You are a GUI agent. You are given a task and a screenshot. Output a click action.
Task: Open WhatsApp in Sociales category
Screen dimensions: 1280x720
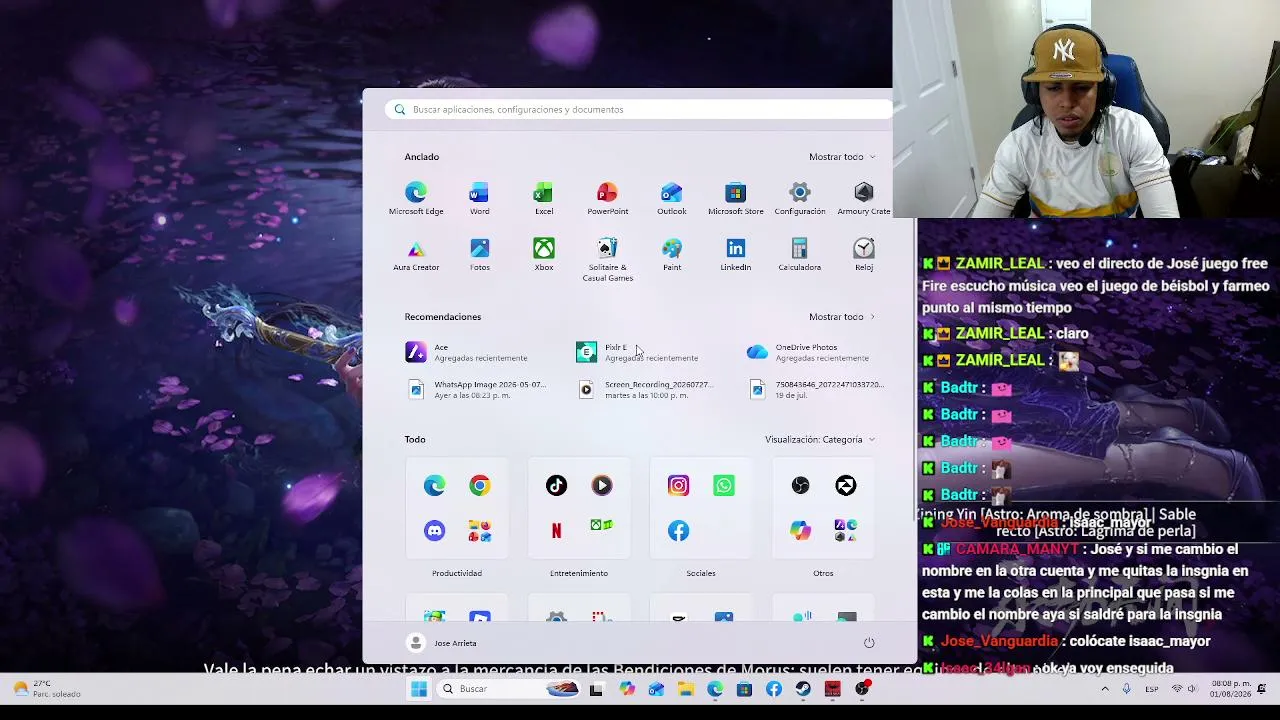pos(724,485)
